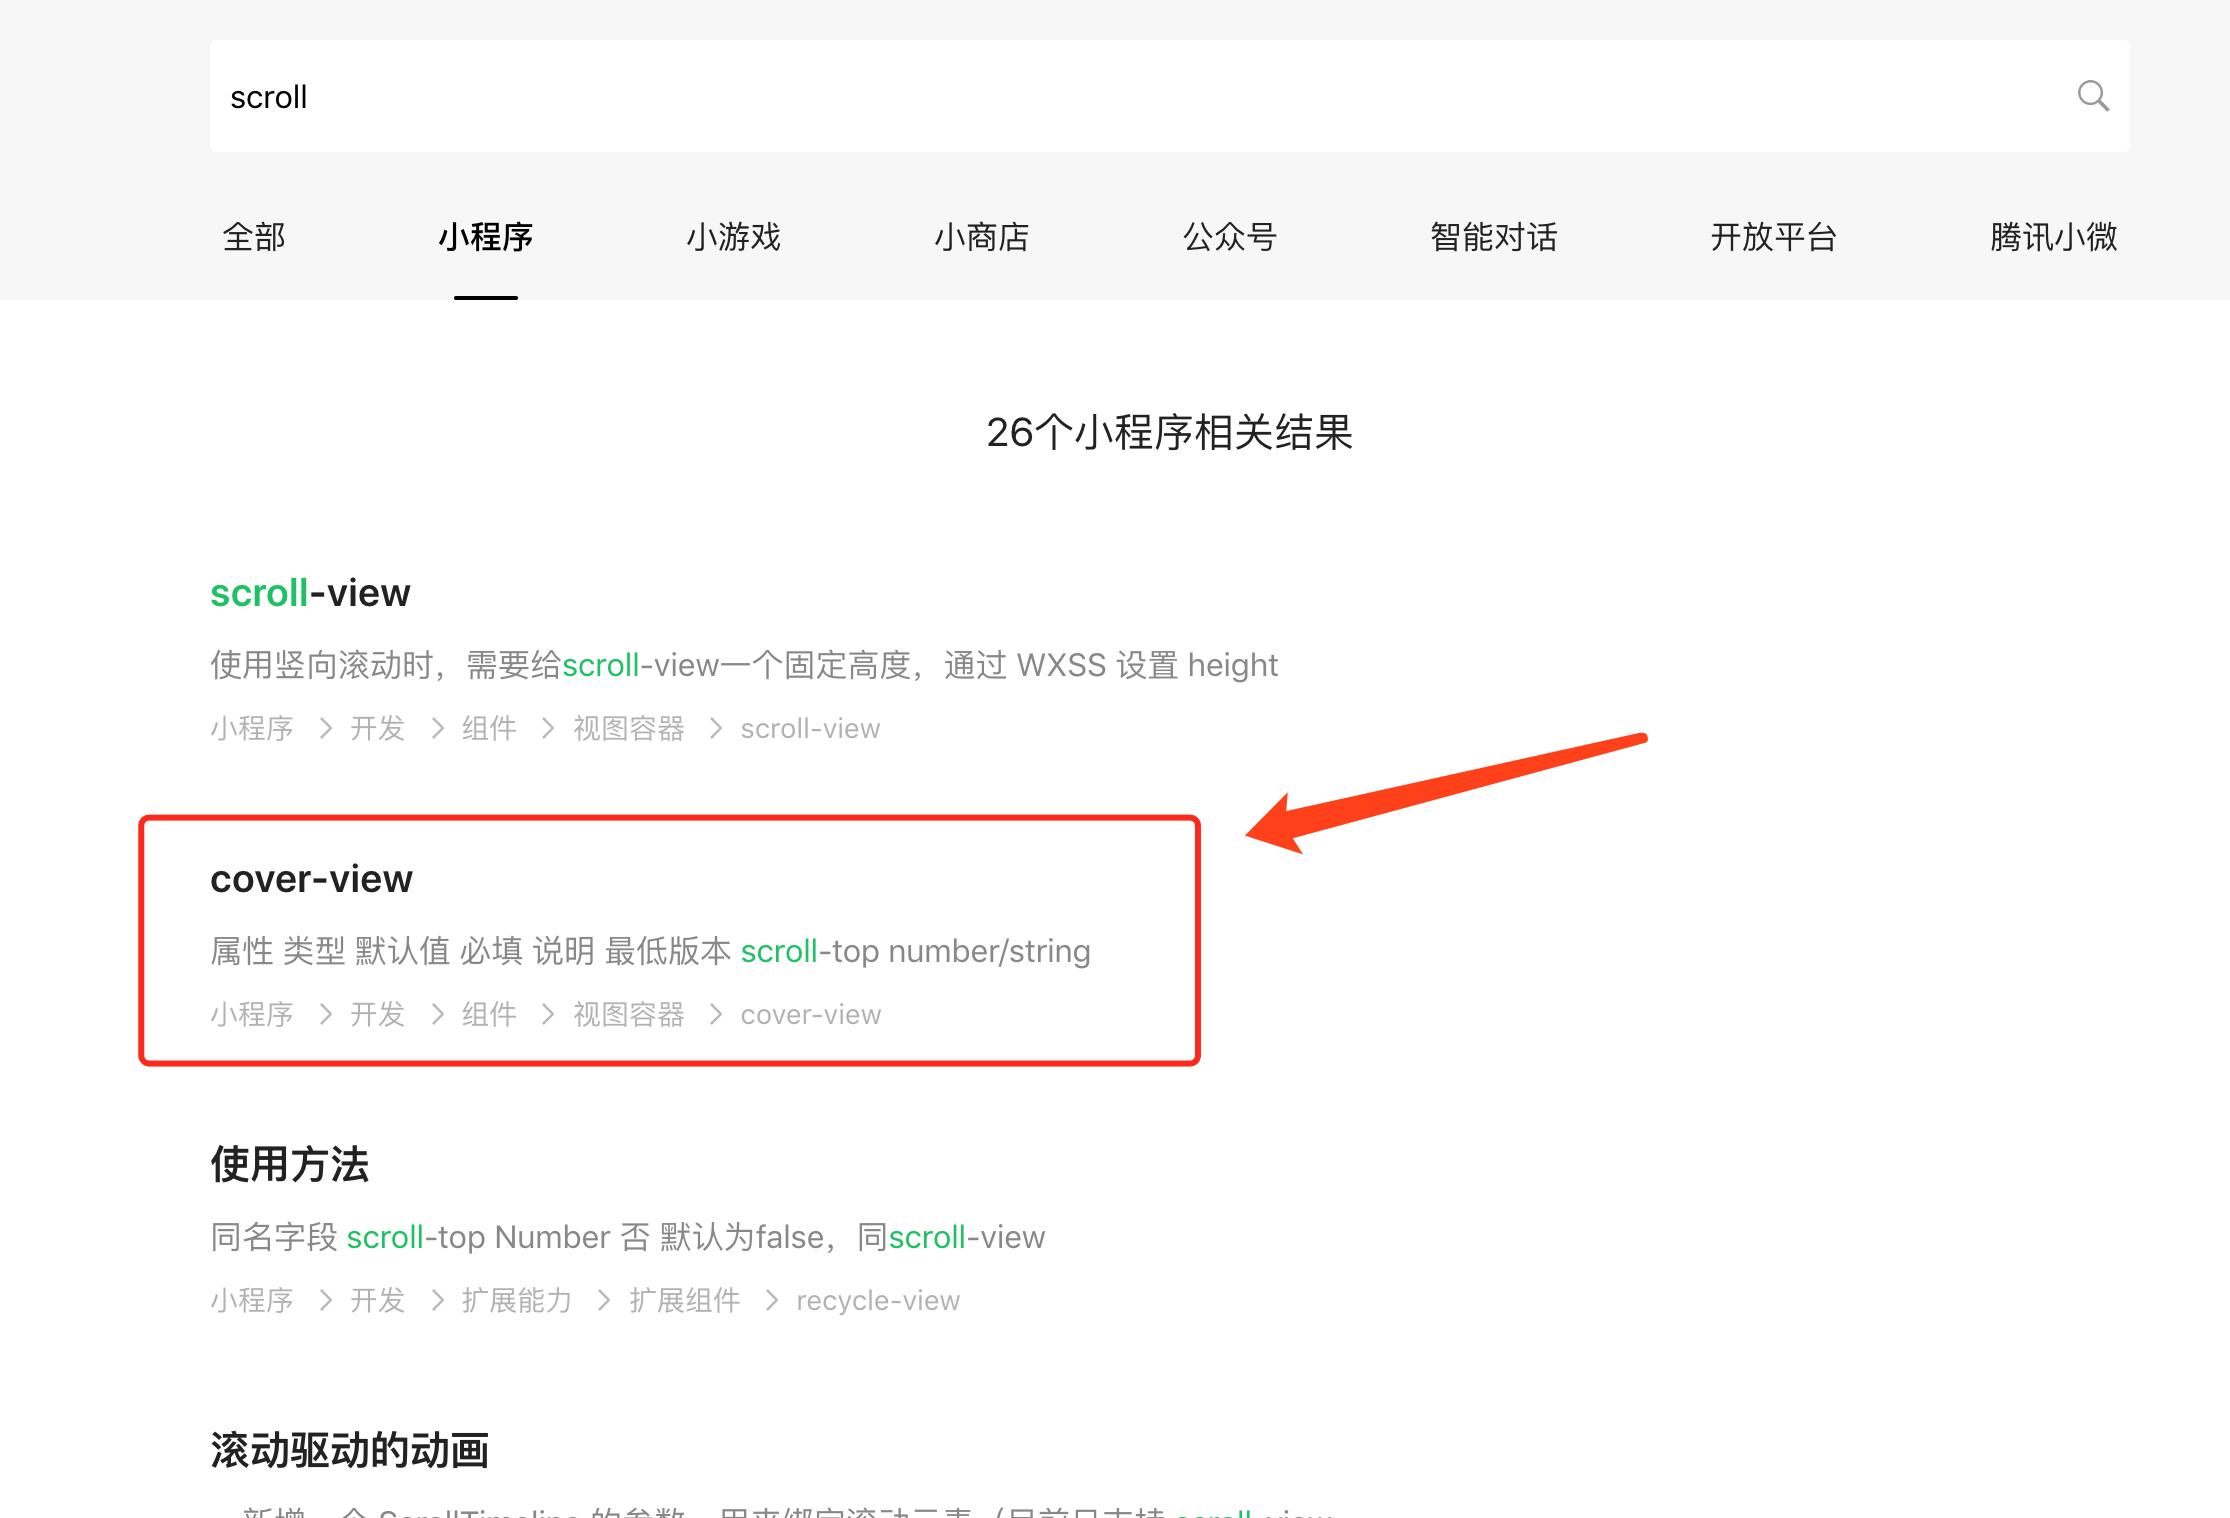Screen dimensions: 2230x1518
Task: Click the search magnifier icon
Action: point(2092,96)
